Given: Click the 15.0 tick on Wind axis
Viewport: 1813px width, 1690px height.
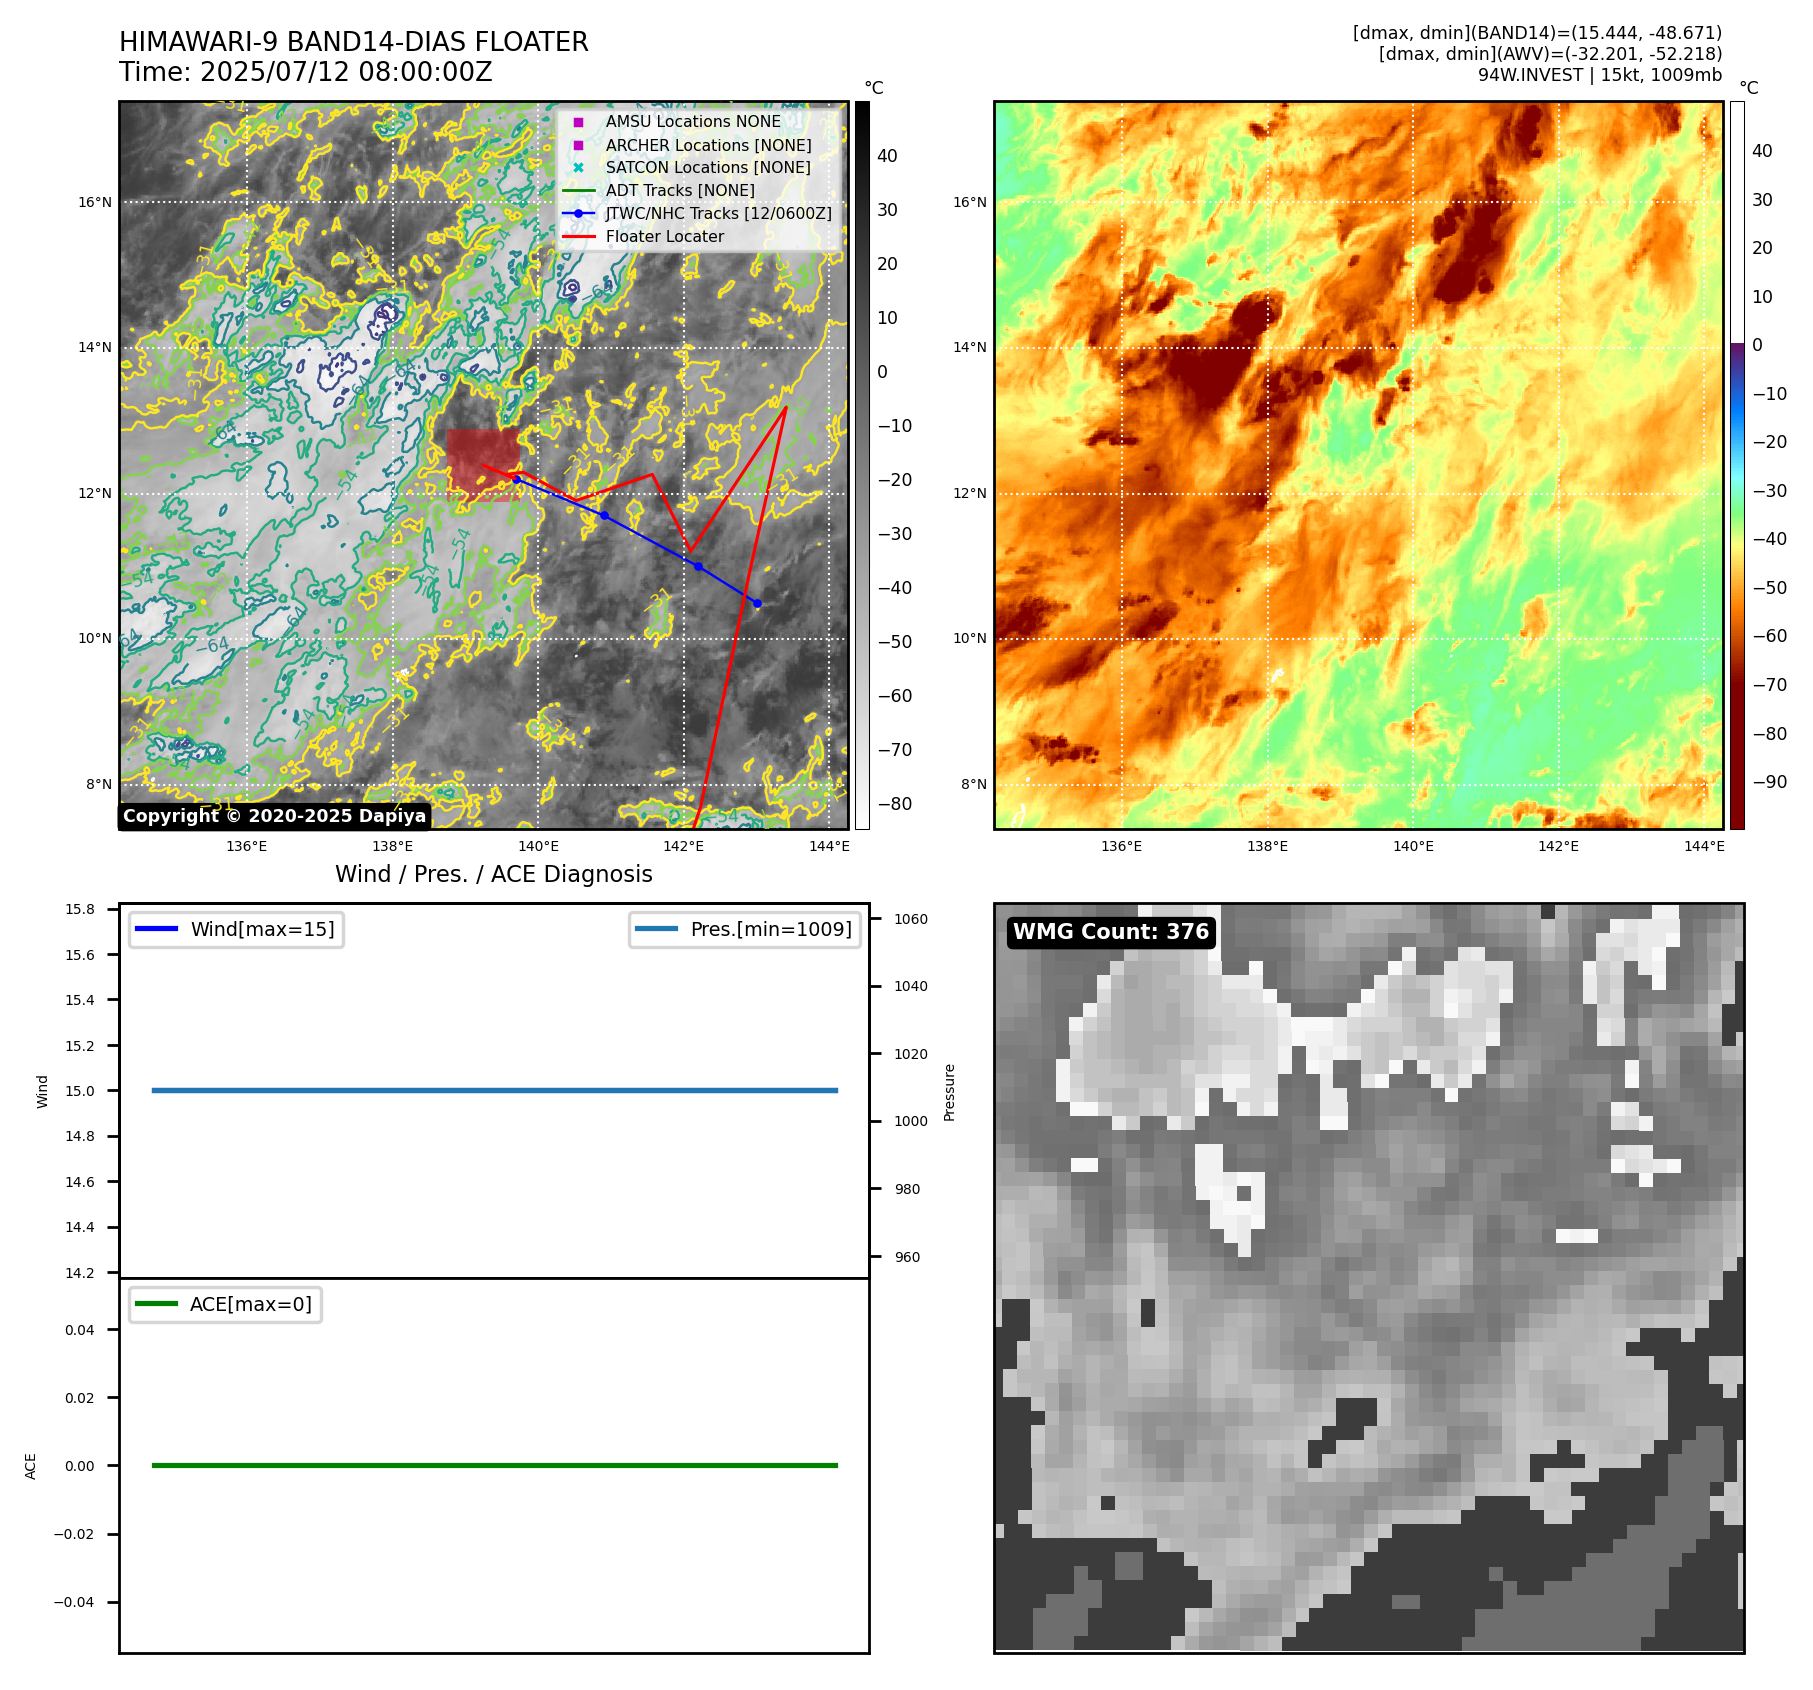Looking at the screenshot, I should pyautogui.click(x=80, y=1091).
